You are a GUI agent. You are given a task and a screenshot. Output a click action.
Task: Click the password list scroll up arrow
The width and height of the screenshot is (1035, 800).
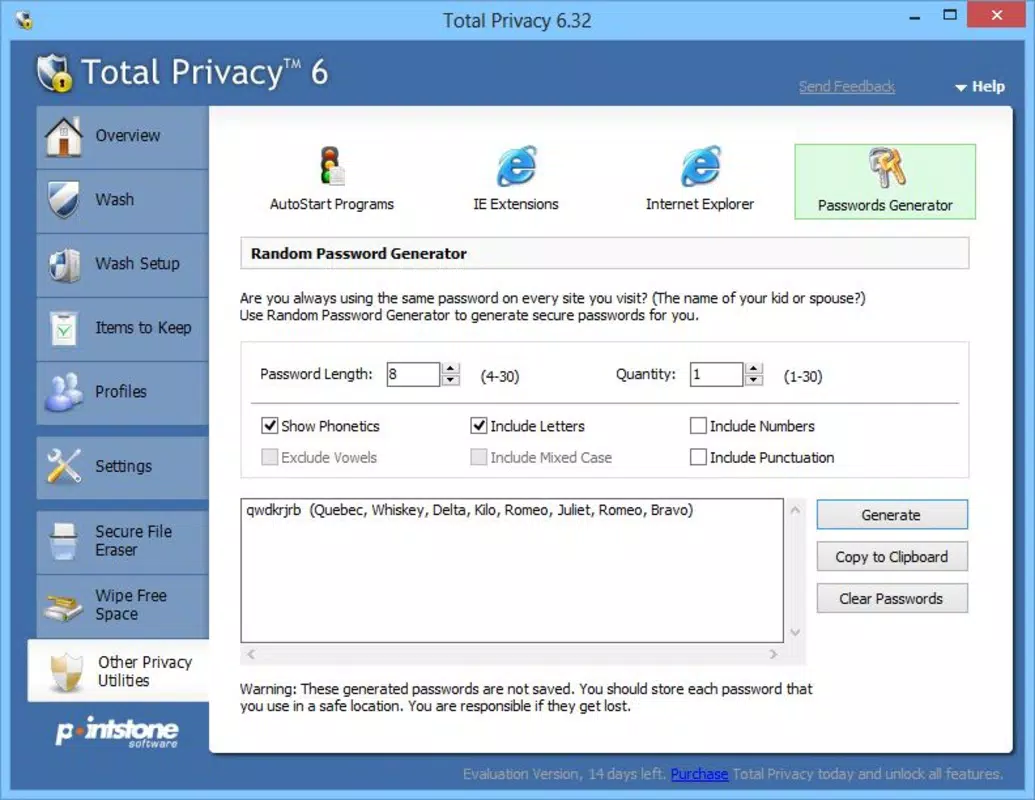[x=795, y=510]
